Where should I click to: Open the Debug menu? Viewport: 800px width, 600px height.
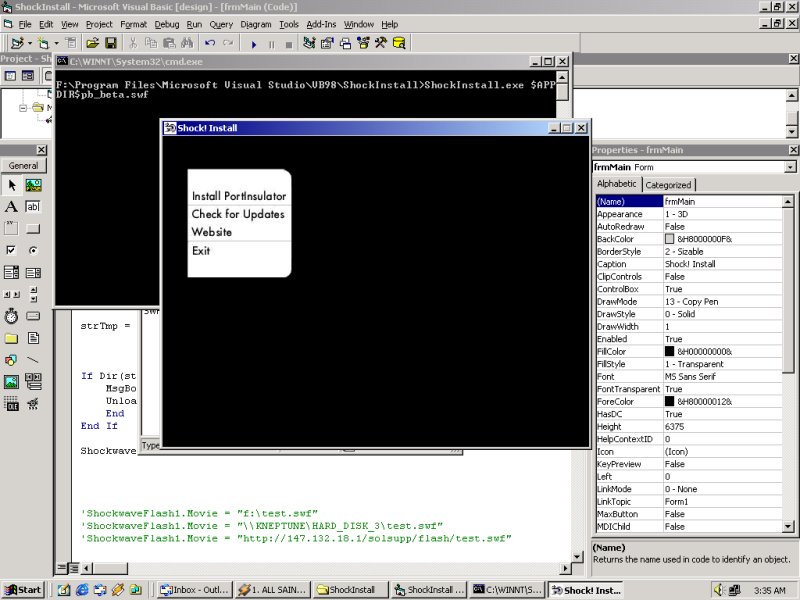click(x=167, y=24)
